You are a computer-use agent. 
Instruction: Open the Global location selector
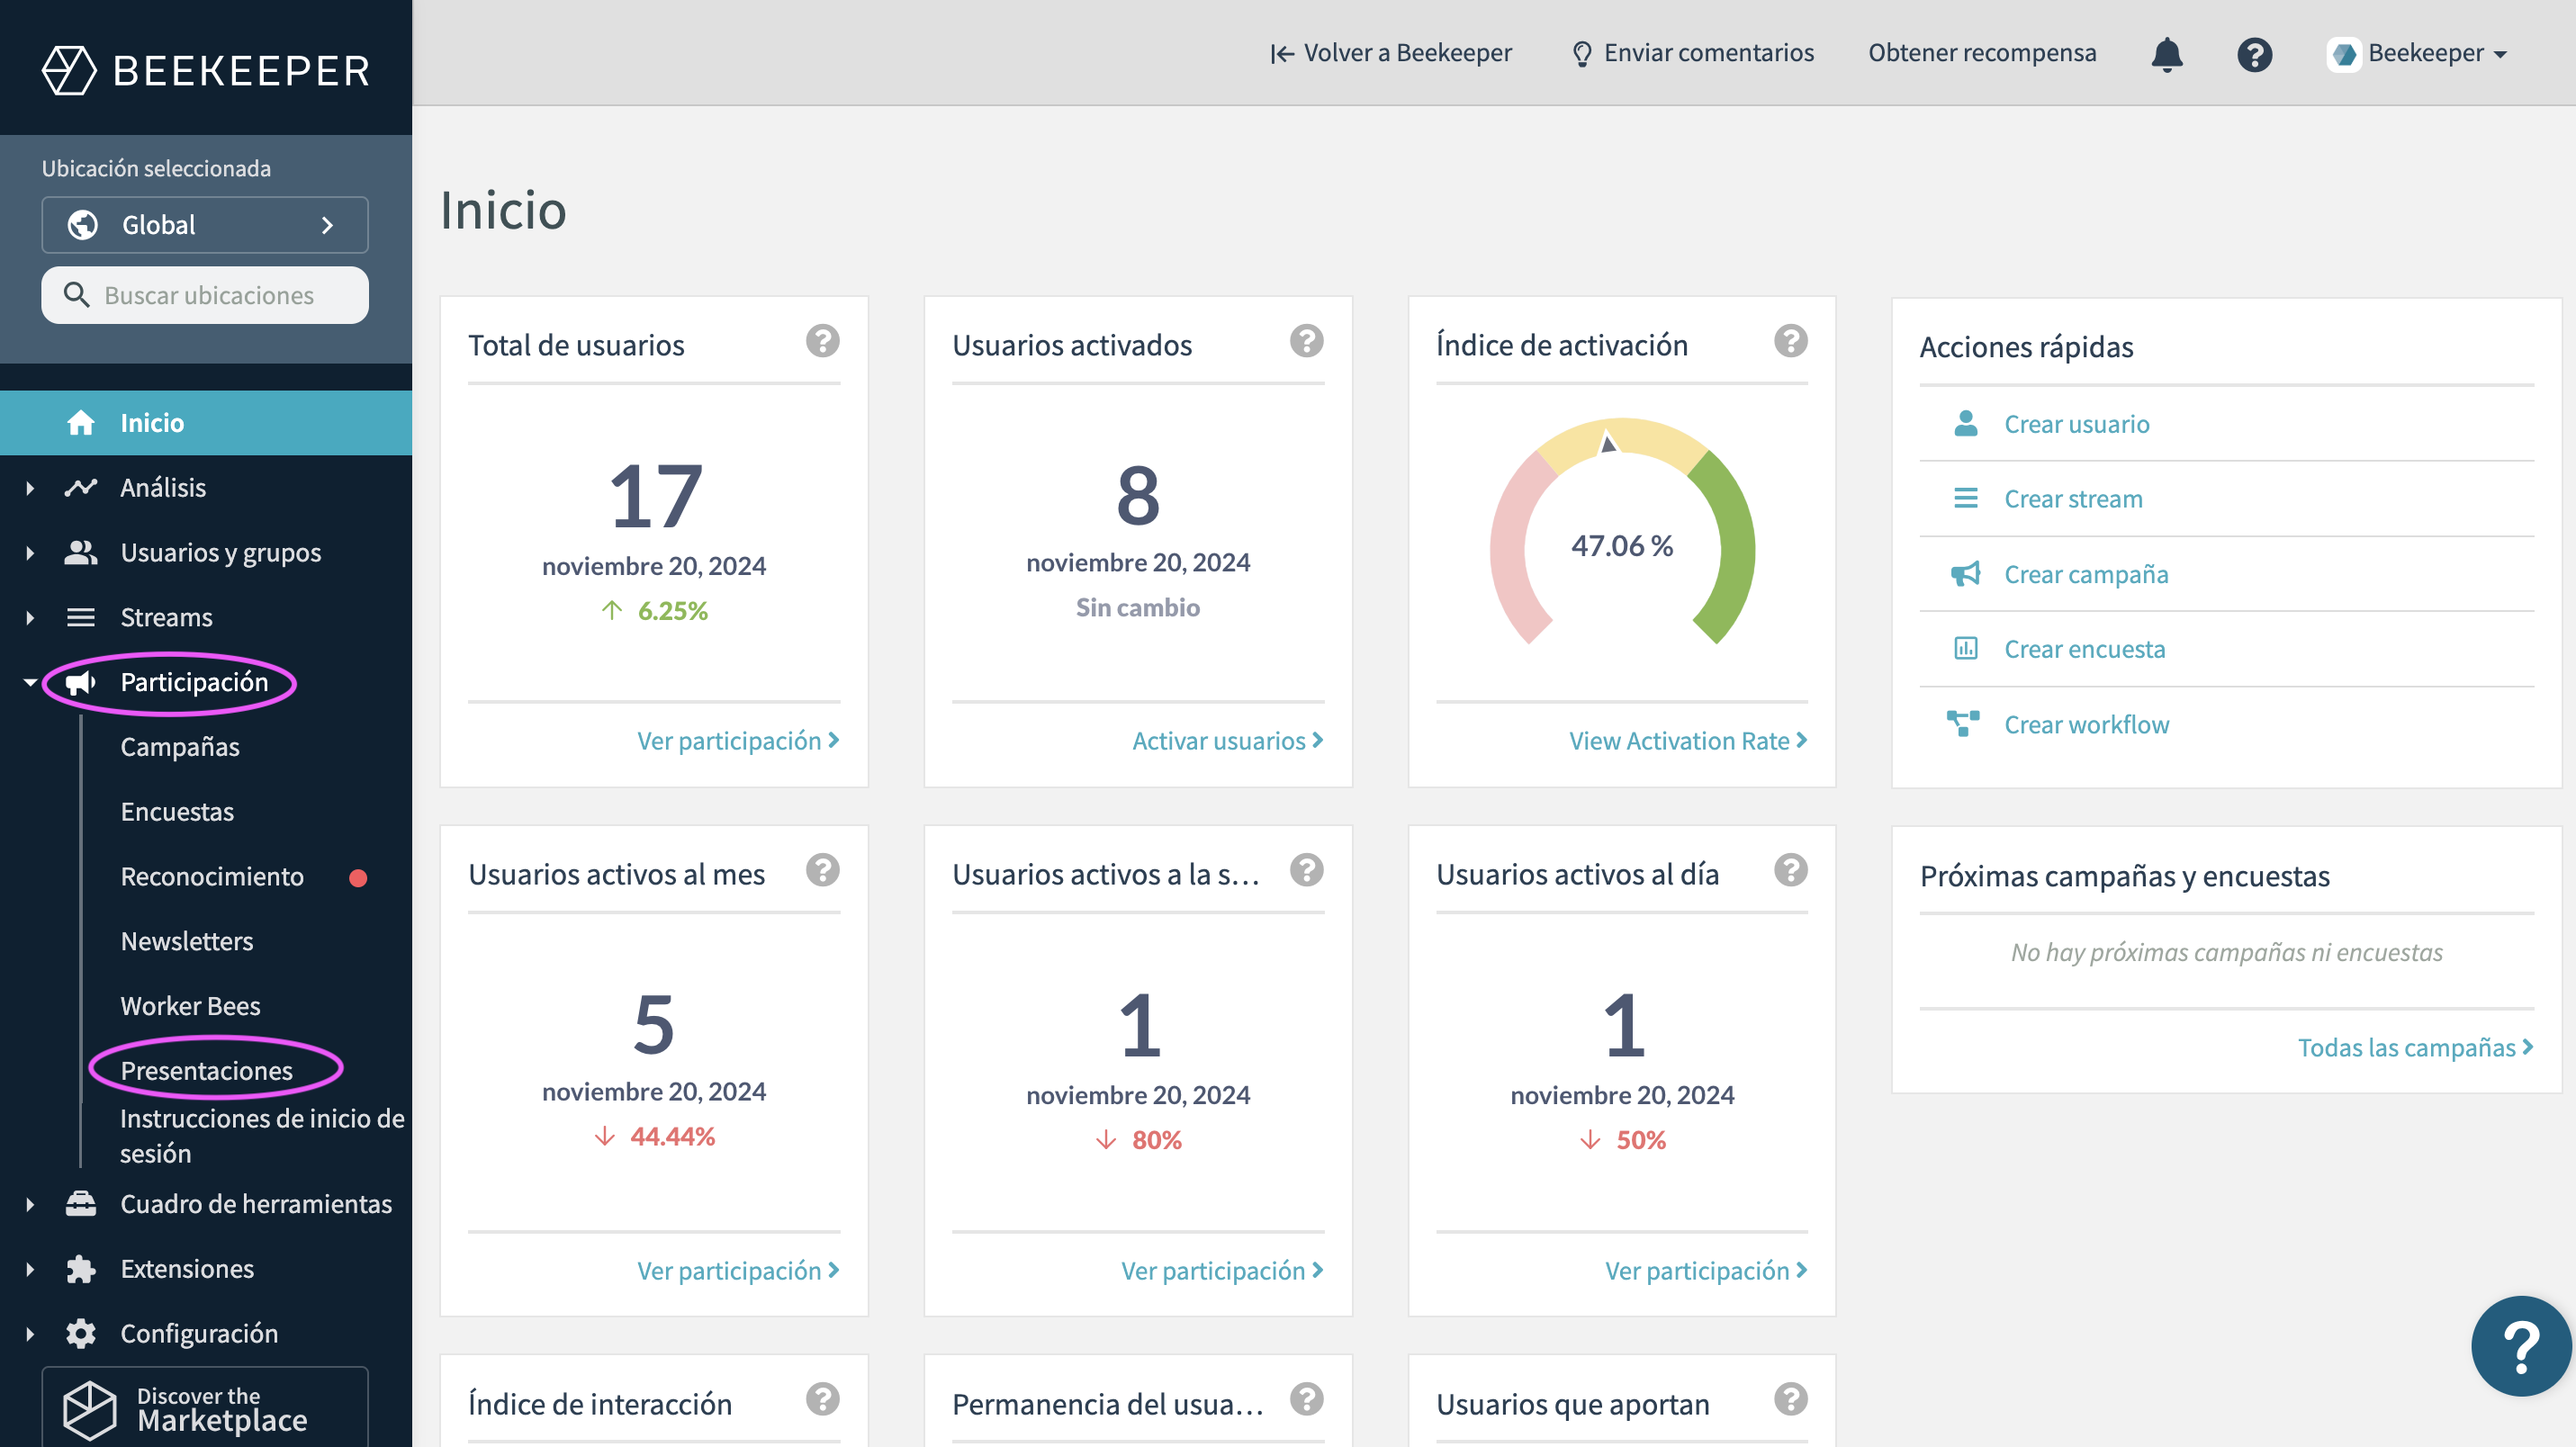[205, 225]
